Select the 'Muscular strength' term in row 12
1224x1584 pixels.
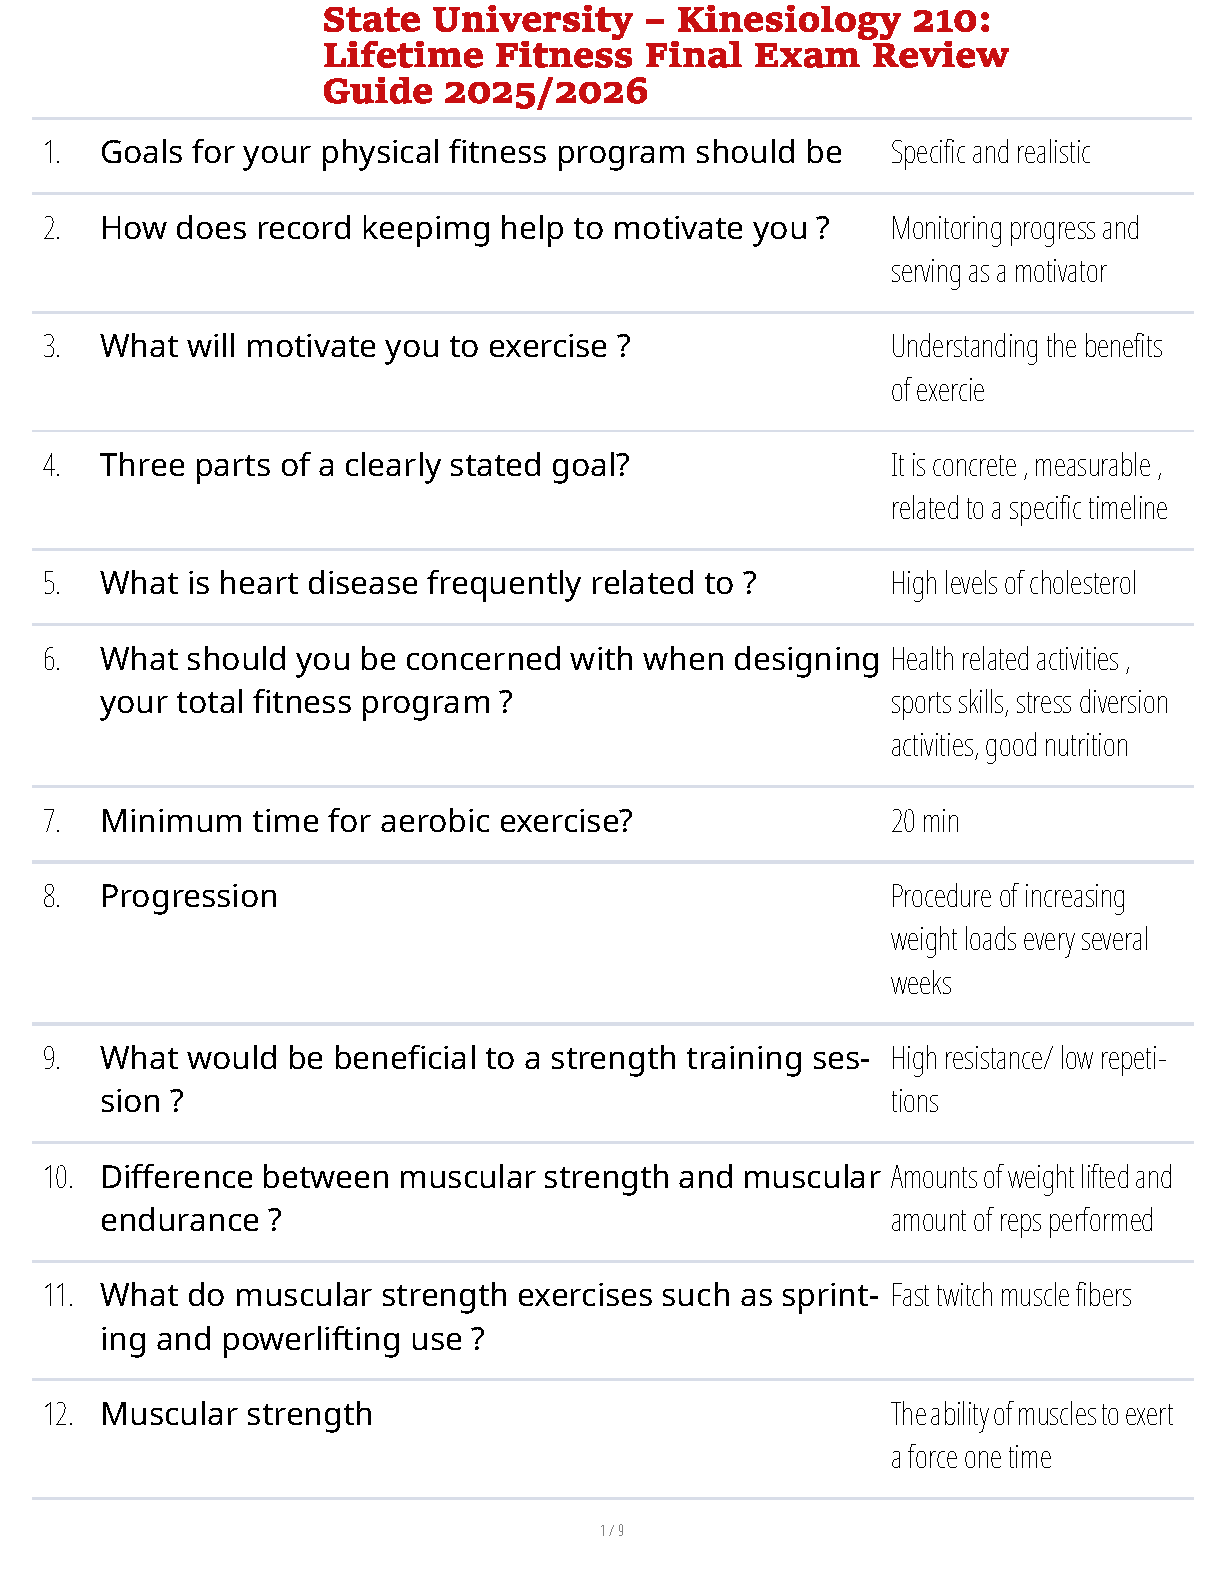(236, 1414)
